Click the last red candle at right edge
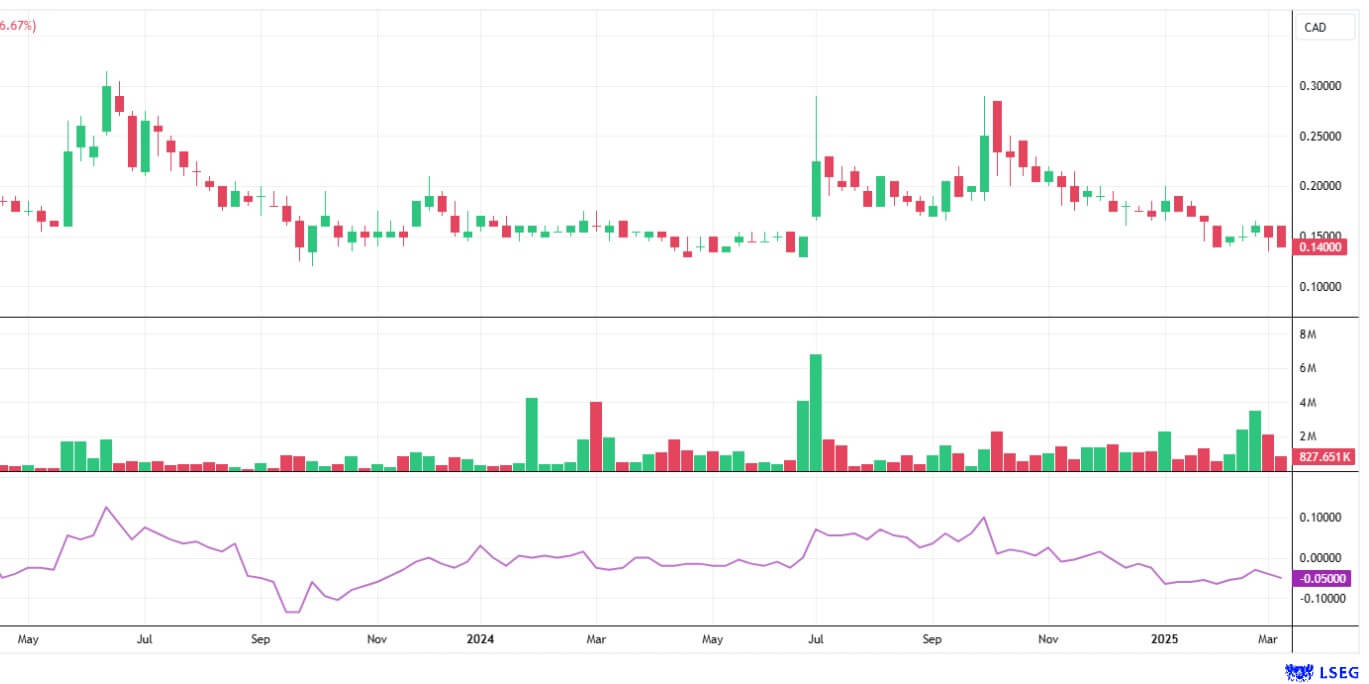The width and height of the screenshot is (1369, 684). click(x=1281, y=236)
